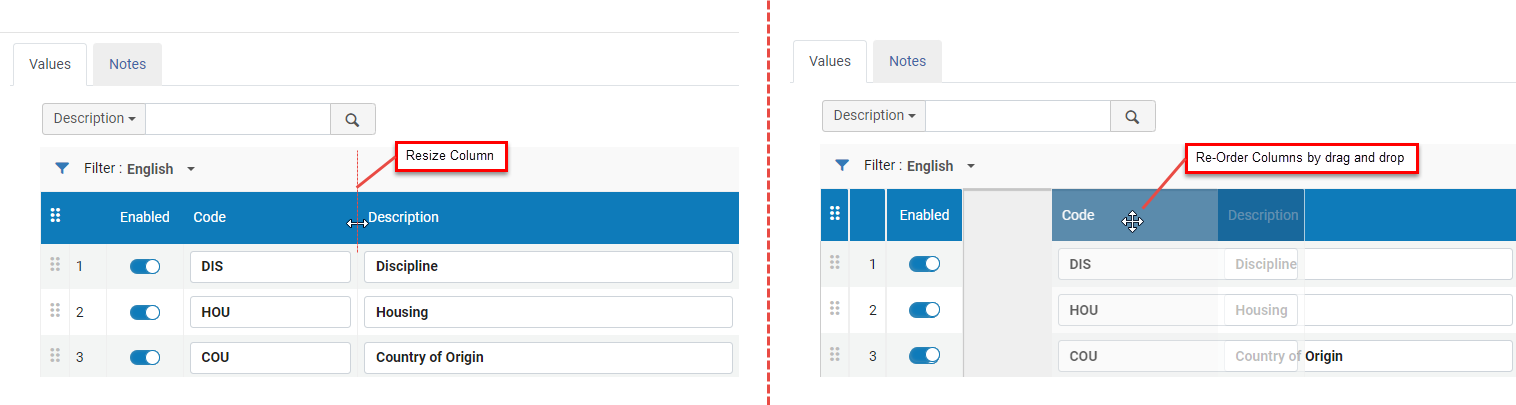The width and height of the screenshot is (1516, 405).
Task: Click row number 1 in left table
Action: click(80, 267)
